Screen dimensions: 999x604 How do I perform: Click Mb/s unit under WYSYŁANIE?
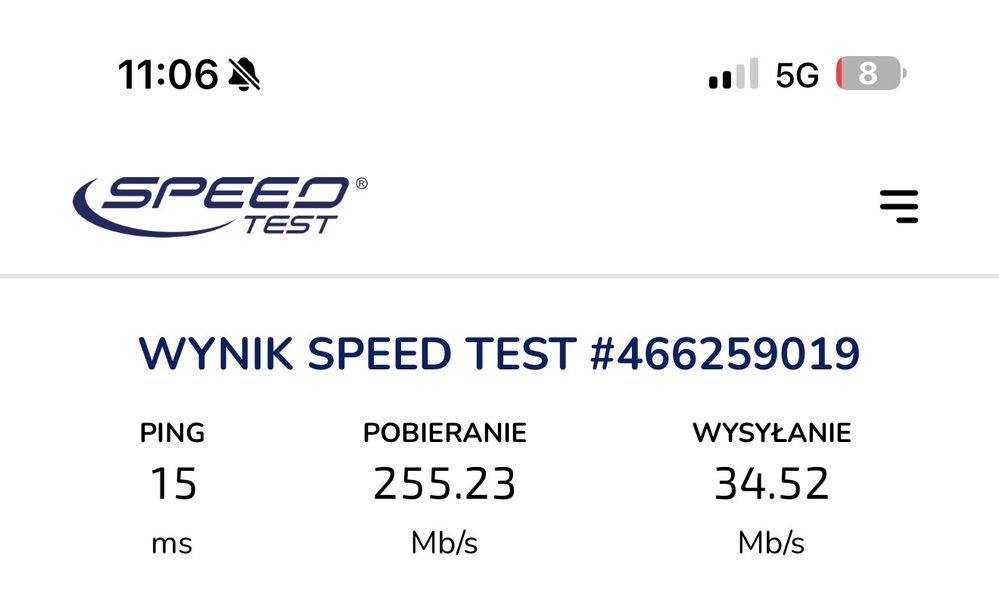(771, 544)
